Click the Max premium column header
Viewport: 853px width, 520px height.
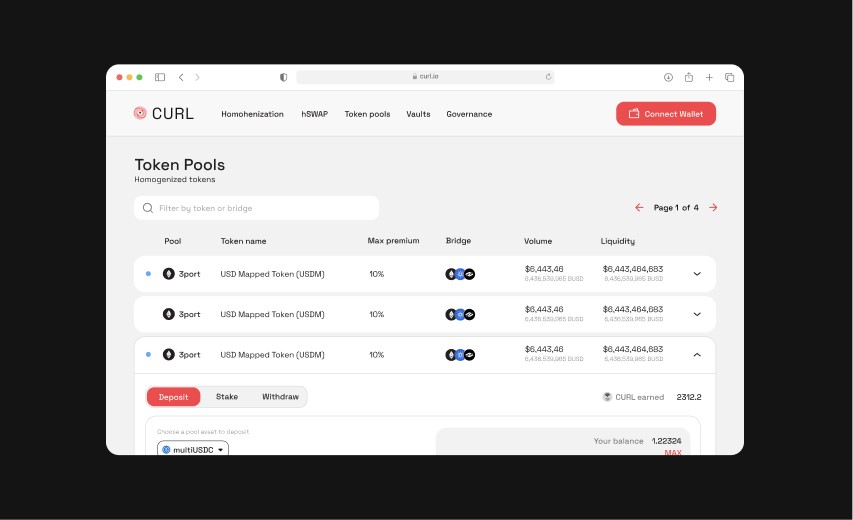393,240
